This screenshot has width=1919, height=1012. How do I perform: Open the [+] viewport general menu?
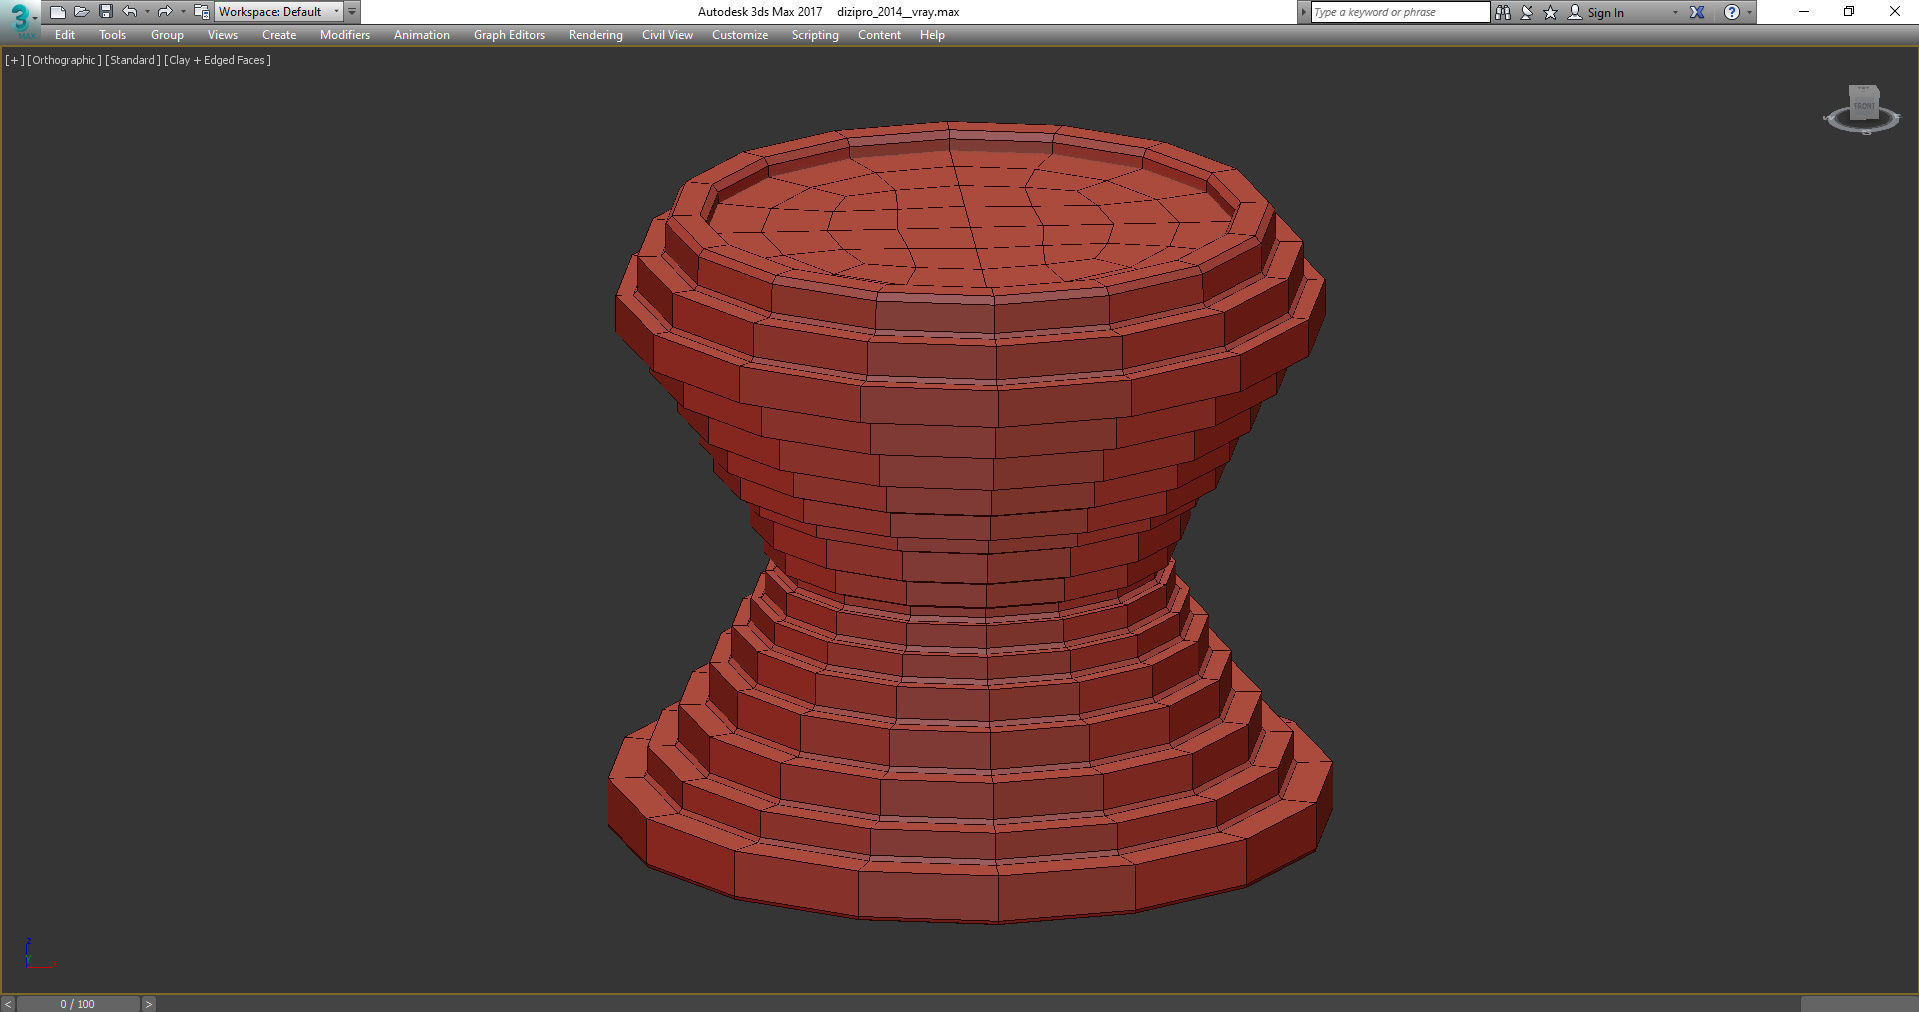(14, 60)
